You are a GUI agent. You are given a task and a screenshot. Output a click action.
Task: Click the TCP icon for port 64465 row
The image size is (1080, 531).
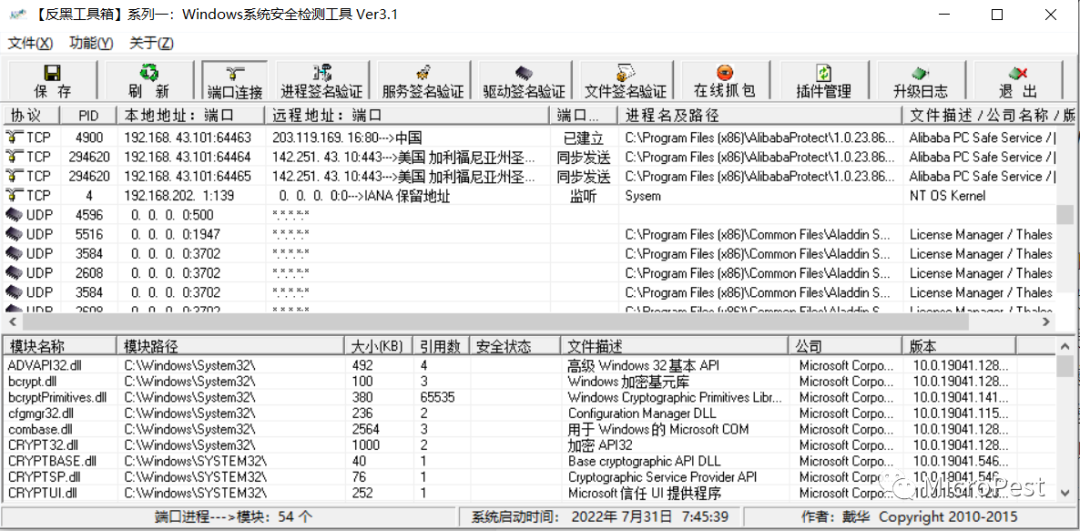click(14, 176)
